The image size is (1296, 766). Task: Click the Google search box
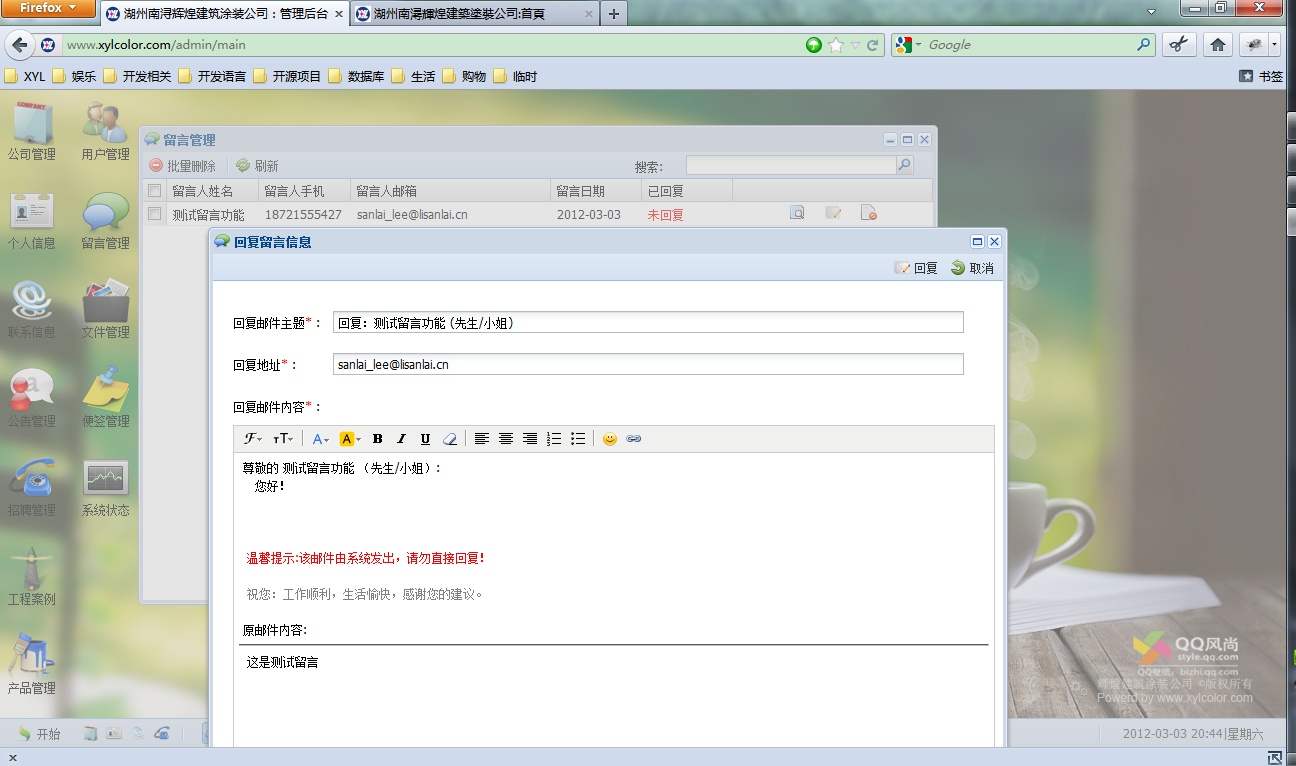1029,45
